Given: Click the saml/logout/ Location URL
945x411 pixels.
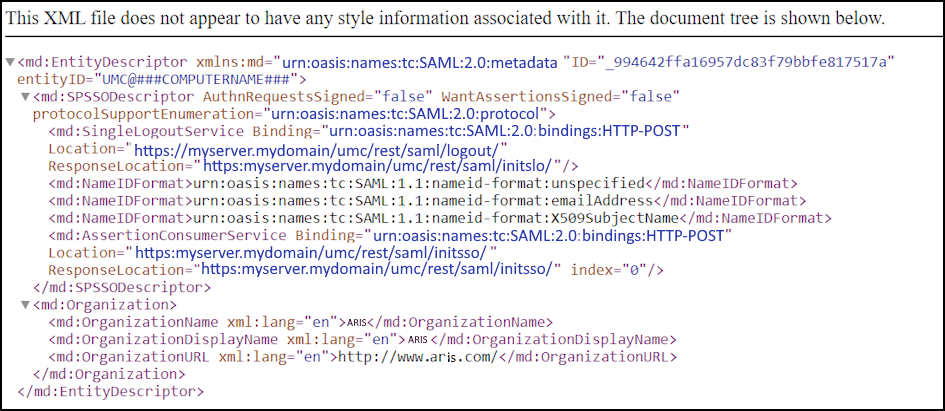Looking at the screenshot, I should tap(317, 149).
